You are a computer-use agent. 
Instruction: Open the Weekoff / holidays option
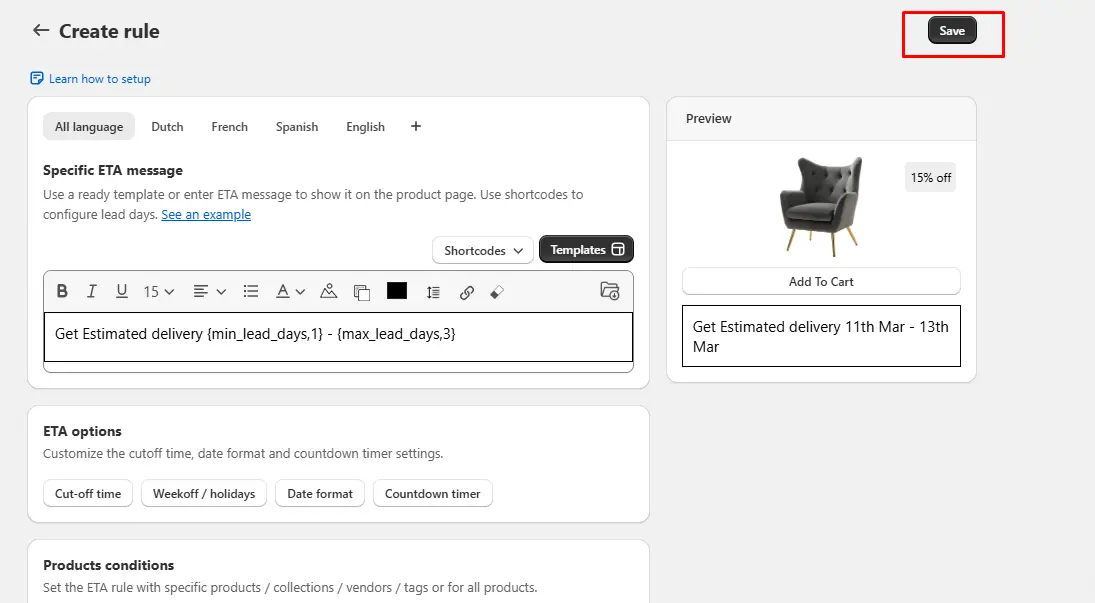[x=204, y=493]
